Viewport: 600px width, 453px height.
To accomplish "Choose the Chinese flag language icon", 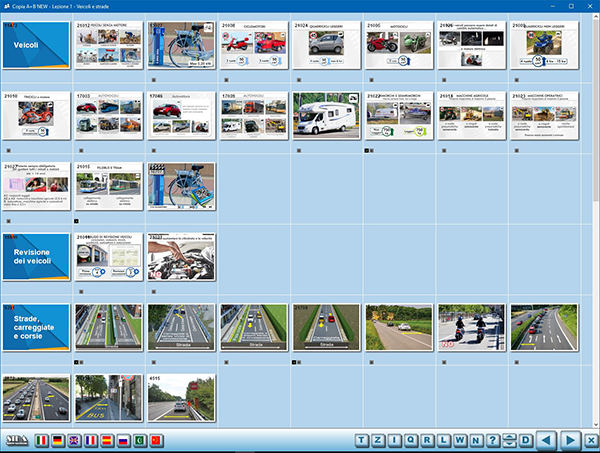I will (157, 441).
